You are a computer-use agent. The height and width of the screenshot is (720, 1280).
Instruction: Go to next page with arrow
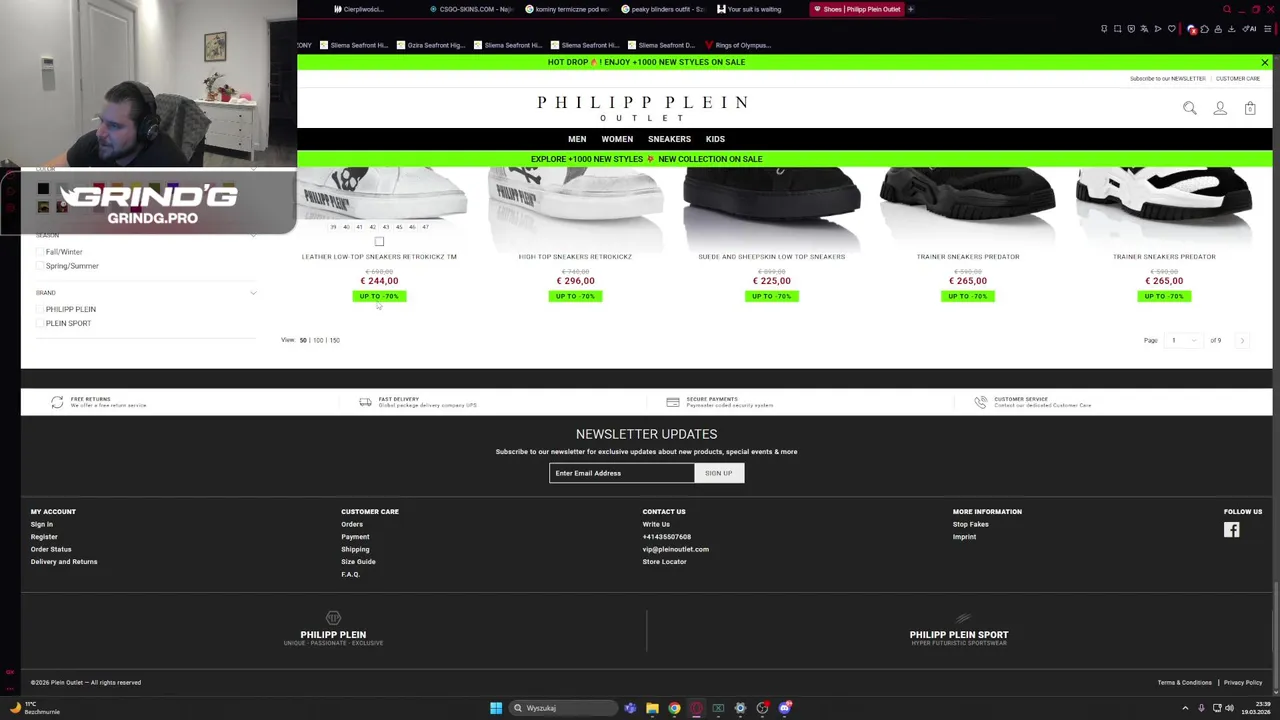coord(1242,340)
